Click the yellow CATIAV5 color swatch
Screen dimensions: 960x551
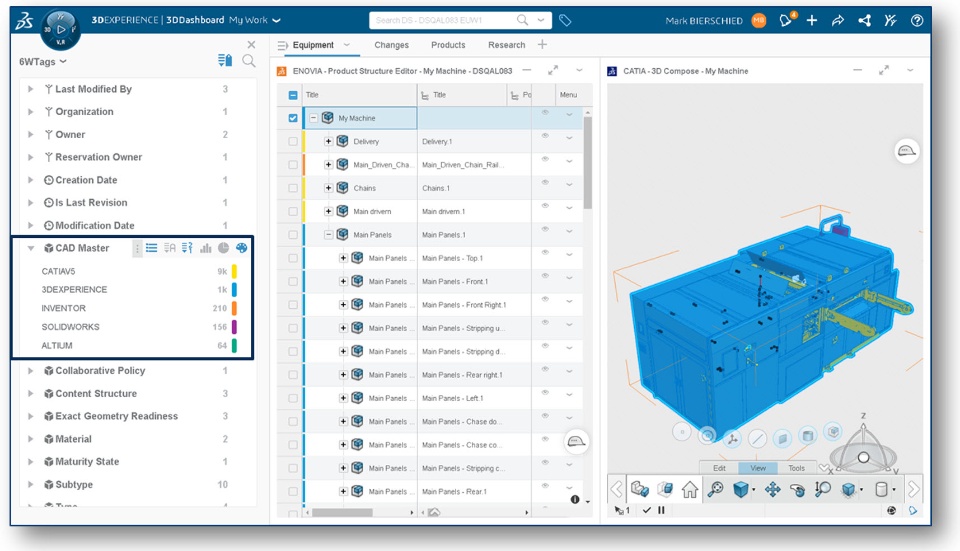click(x=234, y=271)
